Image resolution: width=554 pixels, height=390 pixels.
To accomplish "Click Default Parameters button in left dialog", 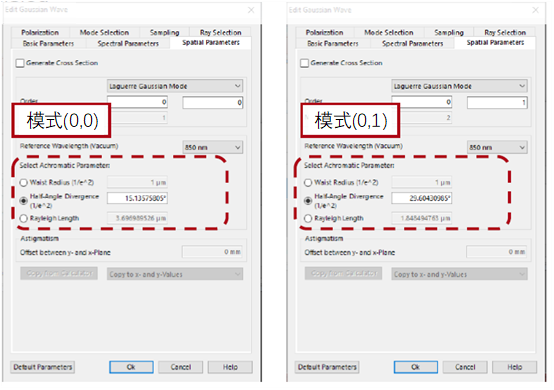I will [x=42, y=367].
